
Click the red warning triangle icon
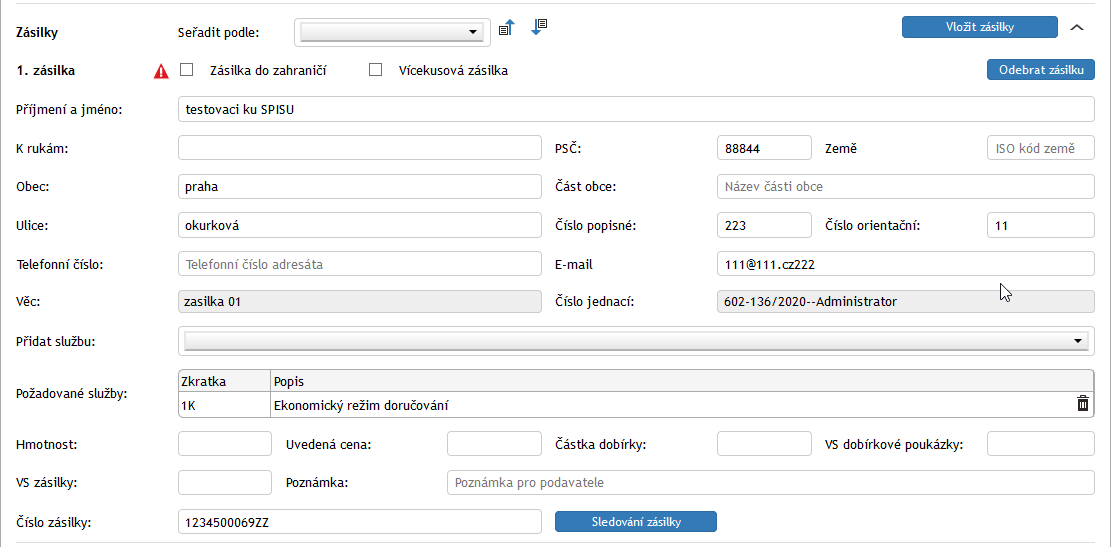point(161,71)
